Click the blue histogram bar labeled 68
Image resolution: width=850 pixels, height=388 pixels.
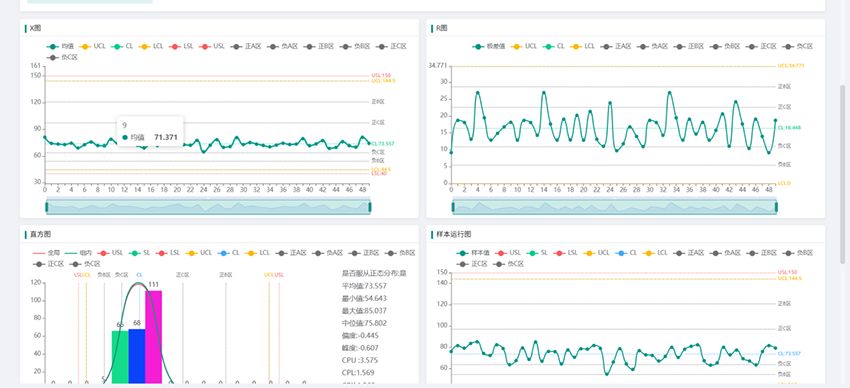tap(137, 356)
